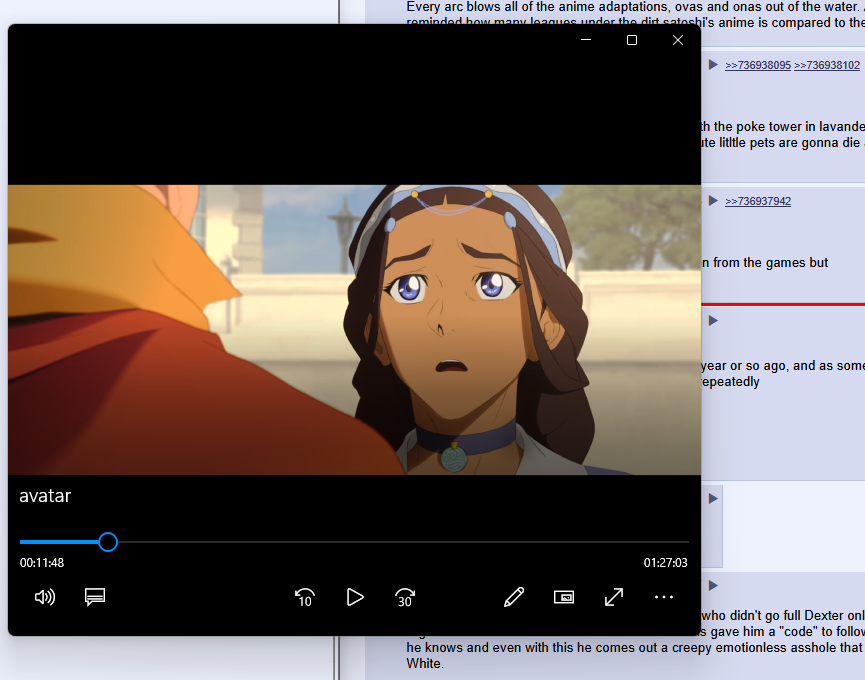The width and height of the screenshot is (865, 680).
Task: Open reply link >>736937942 in browser
Action: (758, 201)
